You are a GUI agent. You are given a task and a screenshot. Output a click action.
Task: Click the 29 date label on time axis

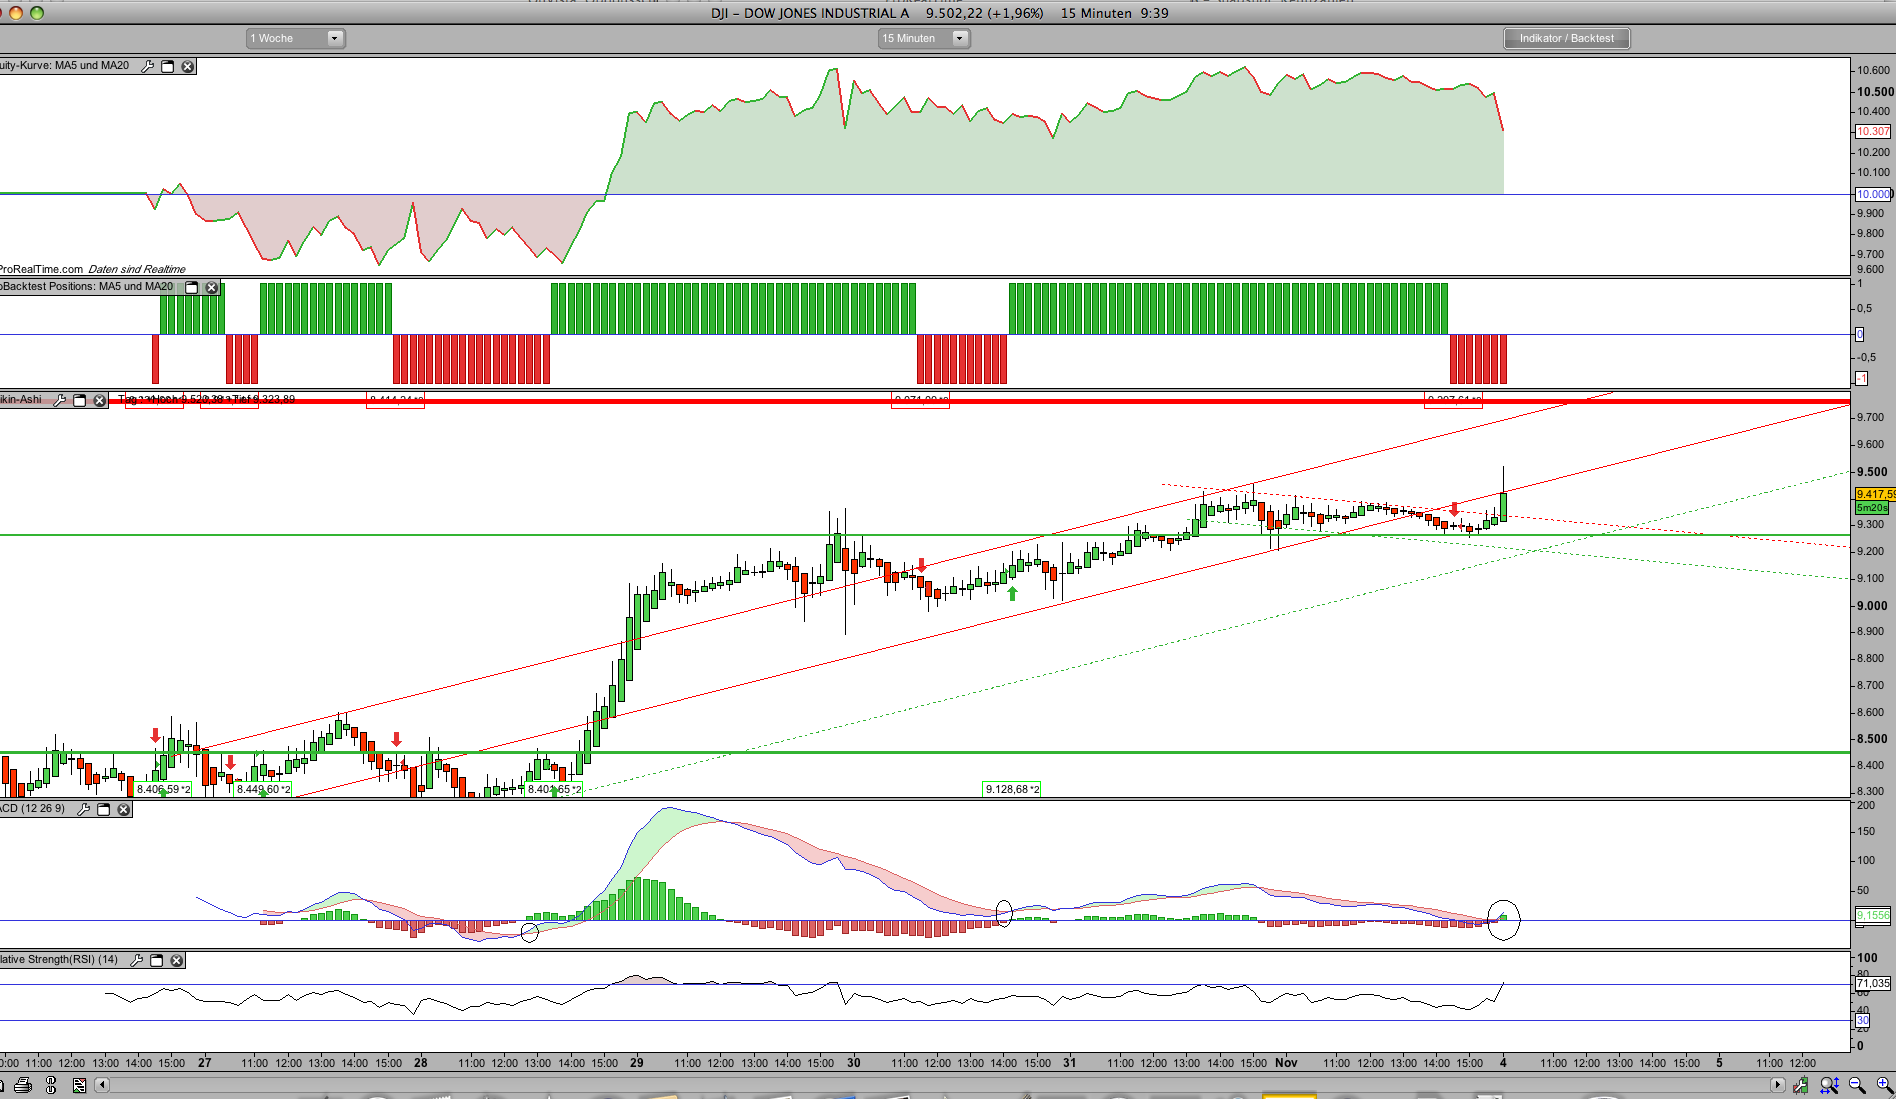(637, 1063)
